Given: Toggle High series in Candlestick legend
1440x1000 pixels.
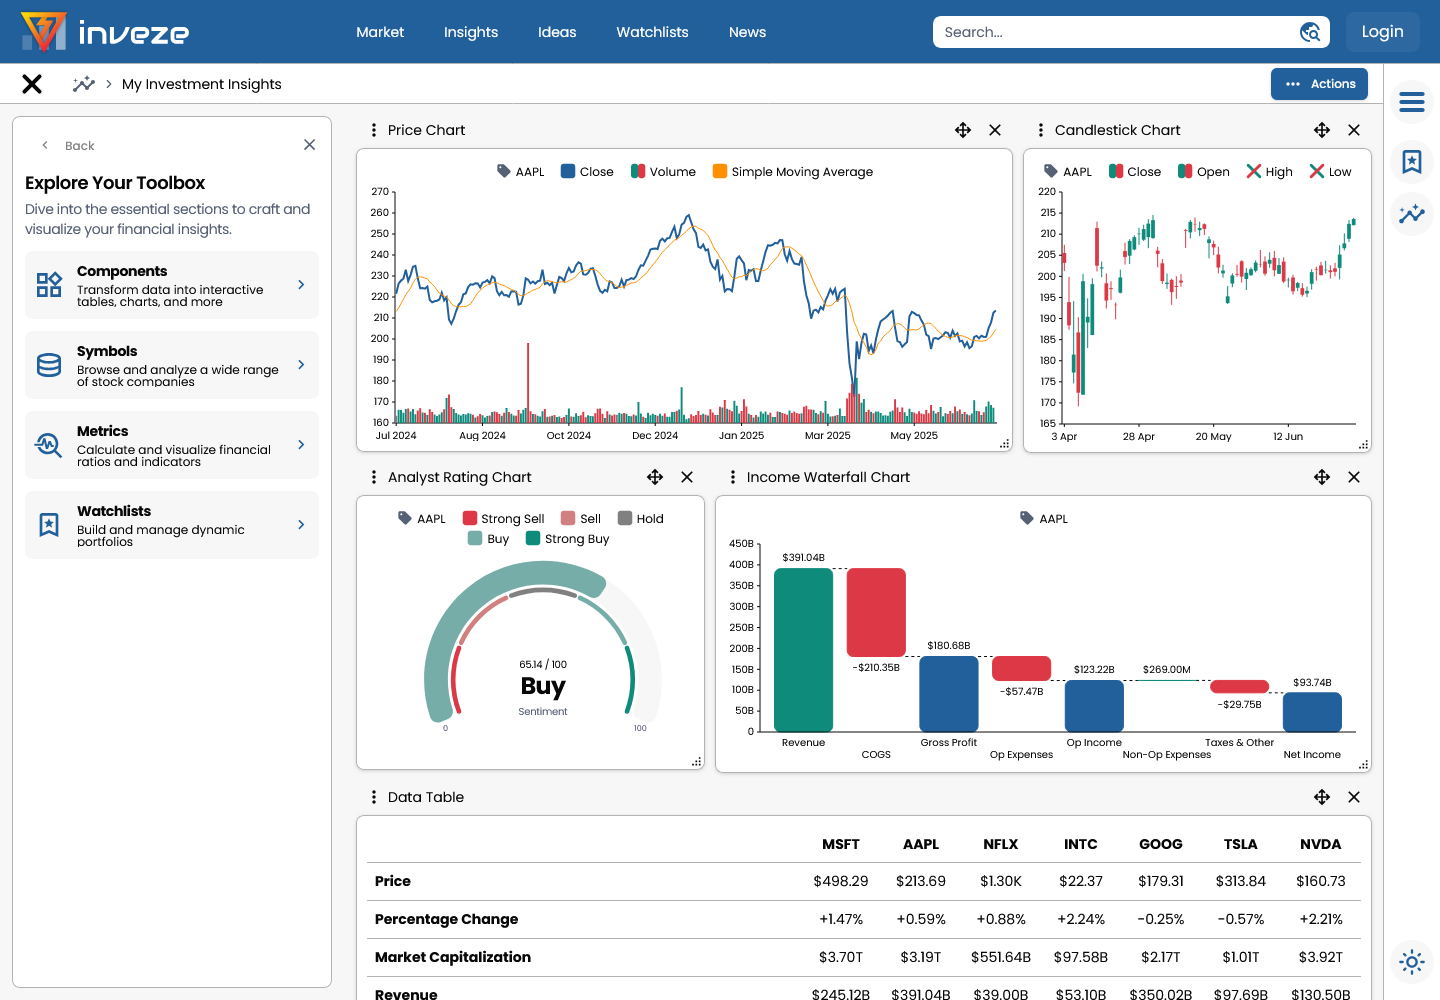Looking at the screenshot, I should pos(1270,172).
